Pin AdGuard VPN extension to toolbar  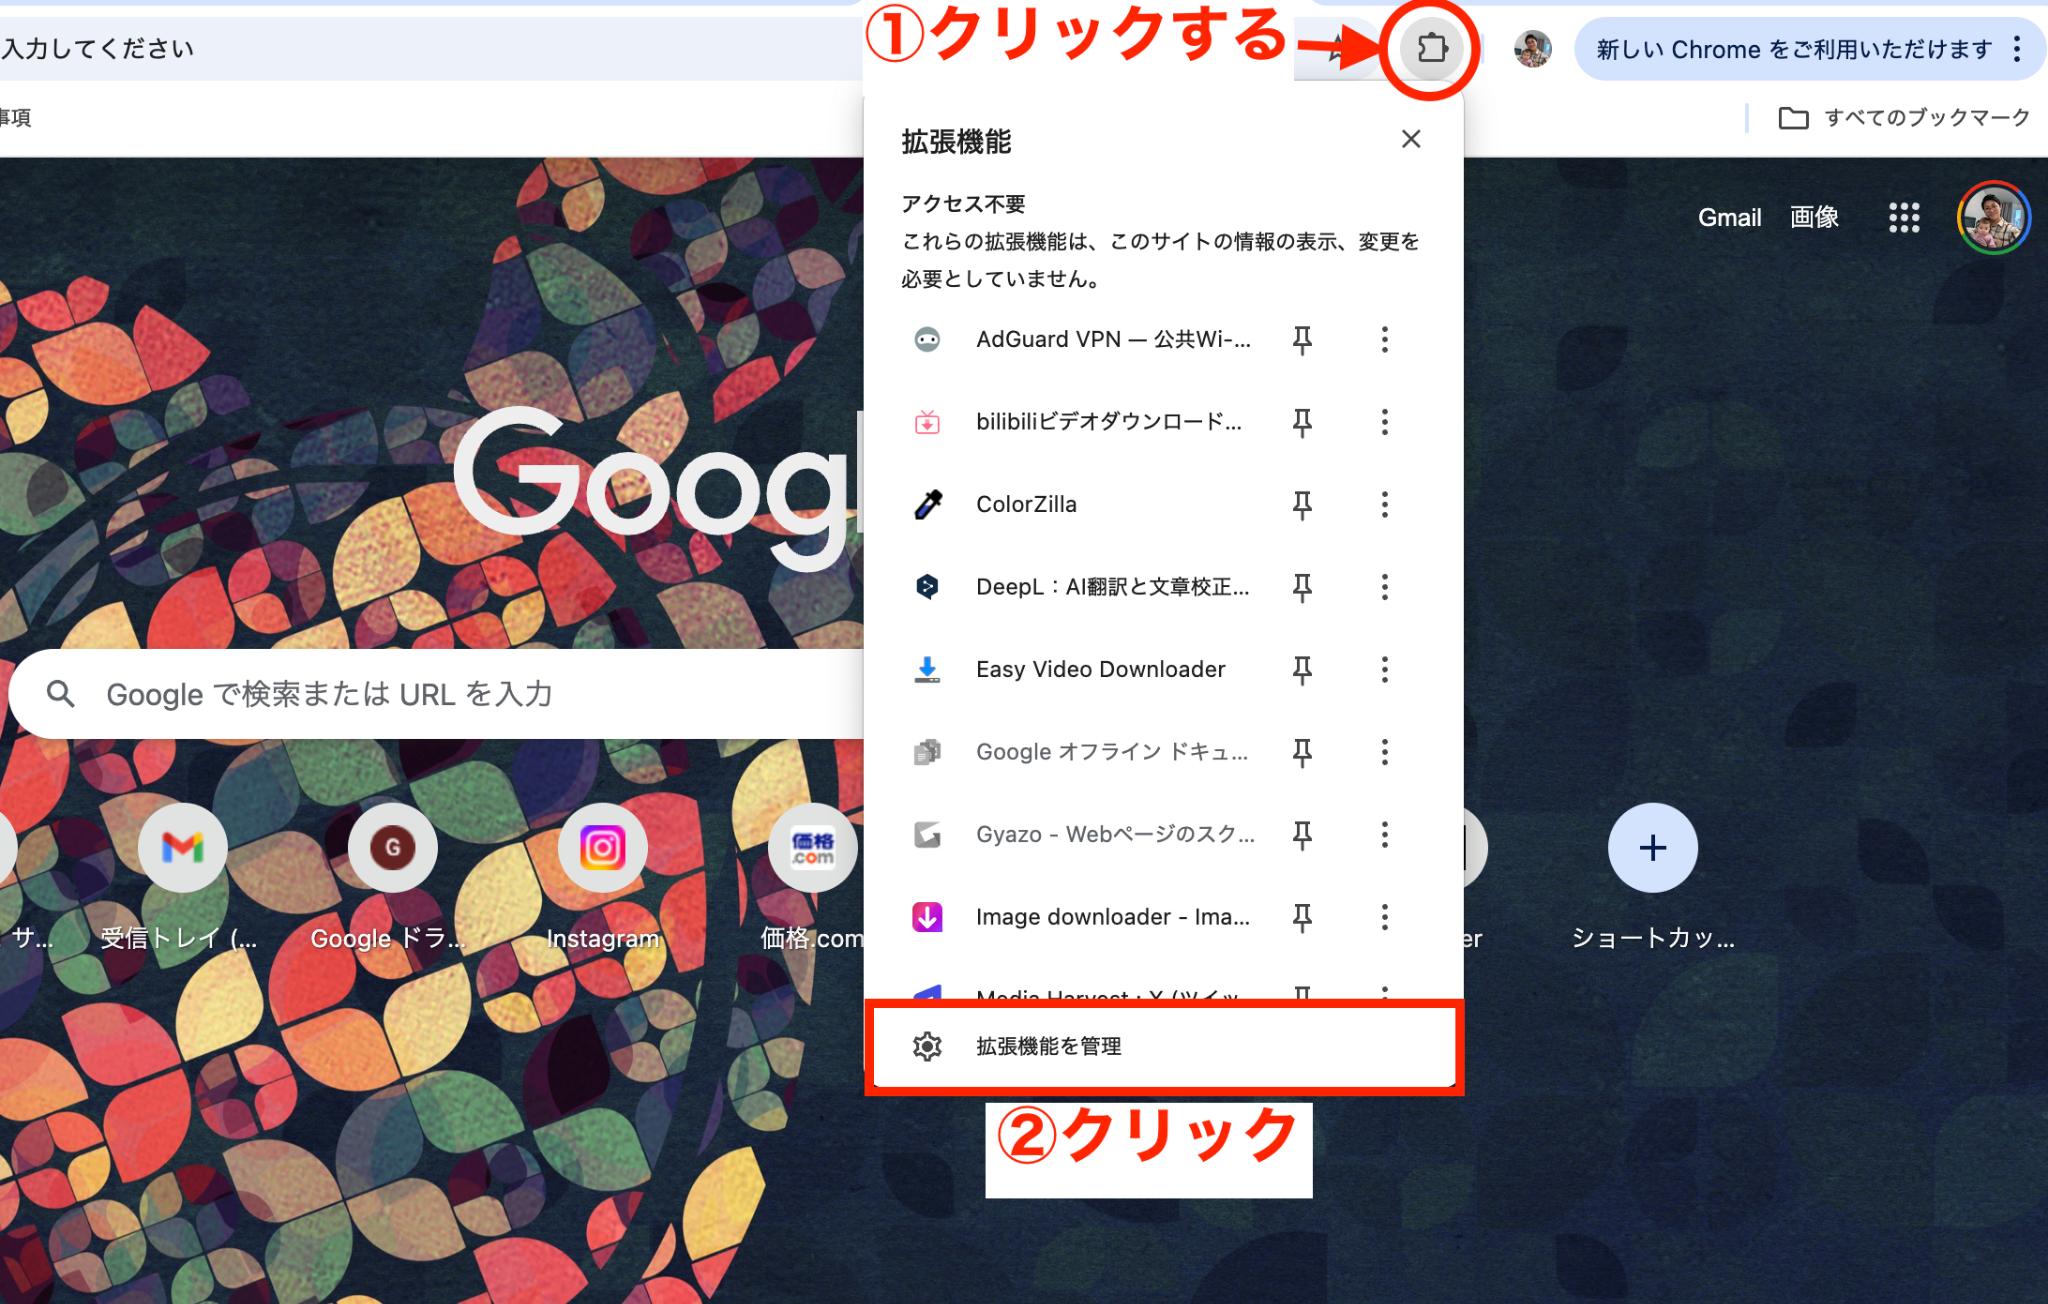point(1302,340)
